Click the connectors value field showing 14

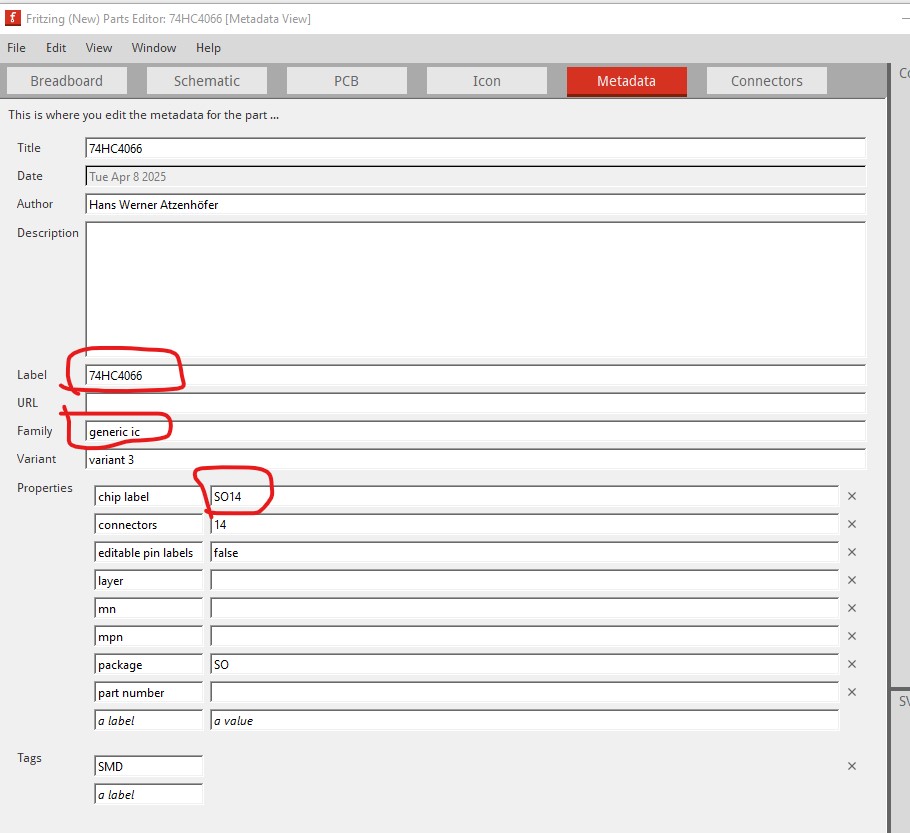coord(524,524)
